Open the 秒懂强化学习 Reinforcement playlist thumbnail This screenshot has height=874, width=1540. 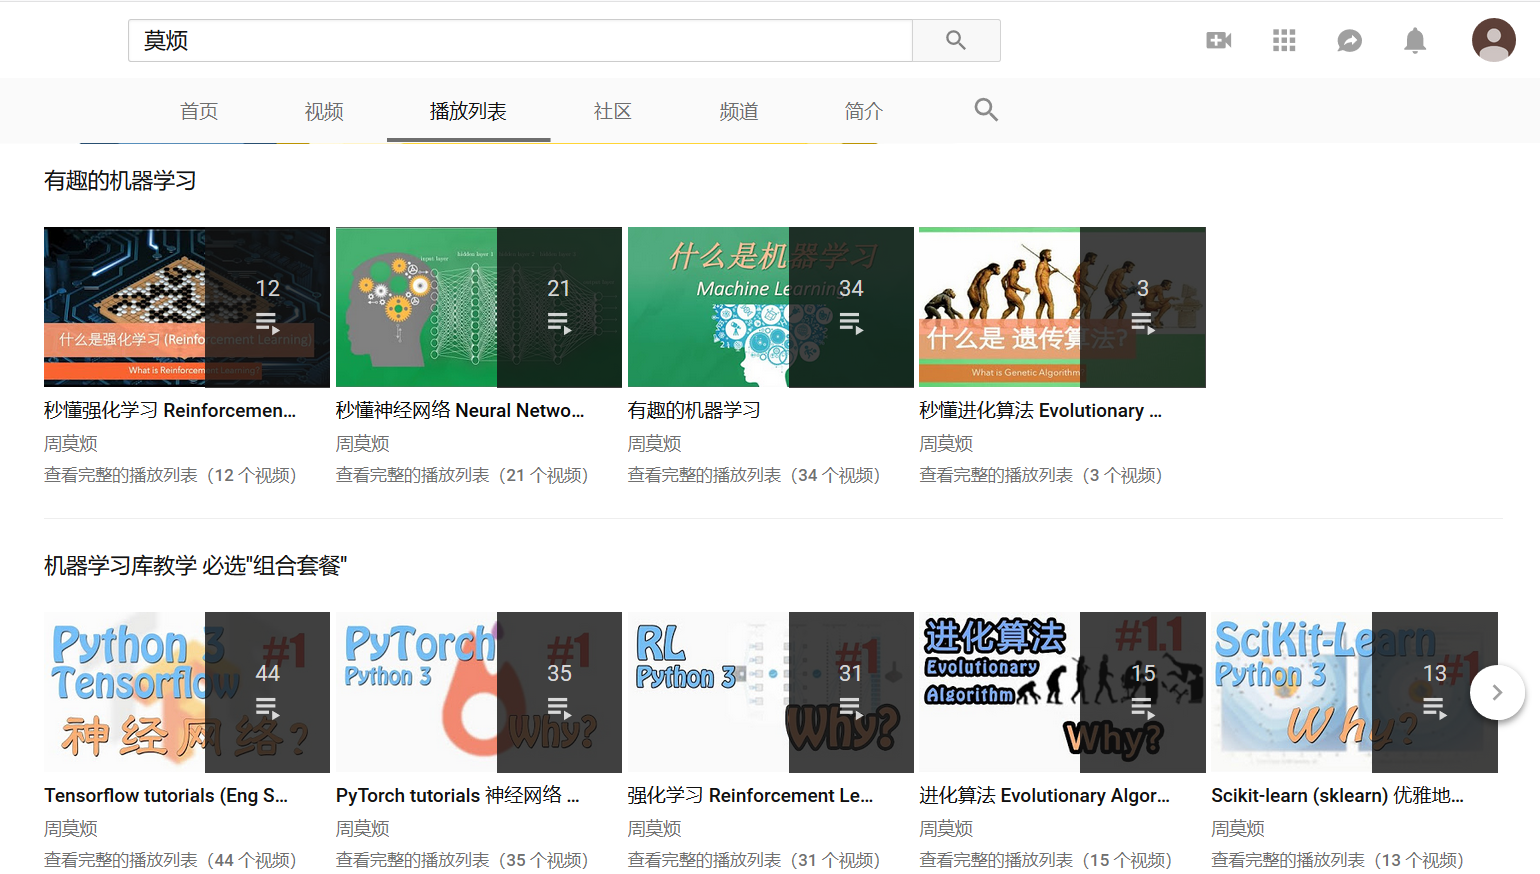(x=187, y=307)
